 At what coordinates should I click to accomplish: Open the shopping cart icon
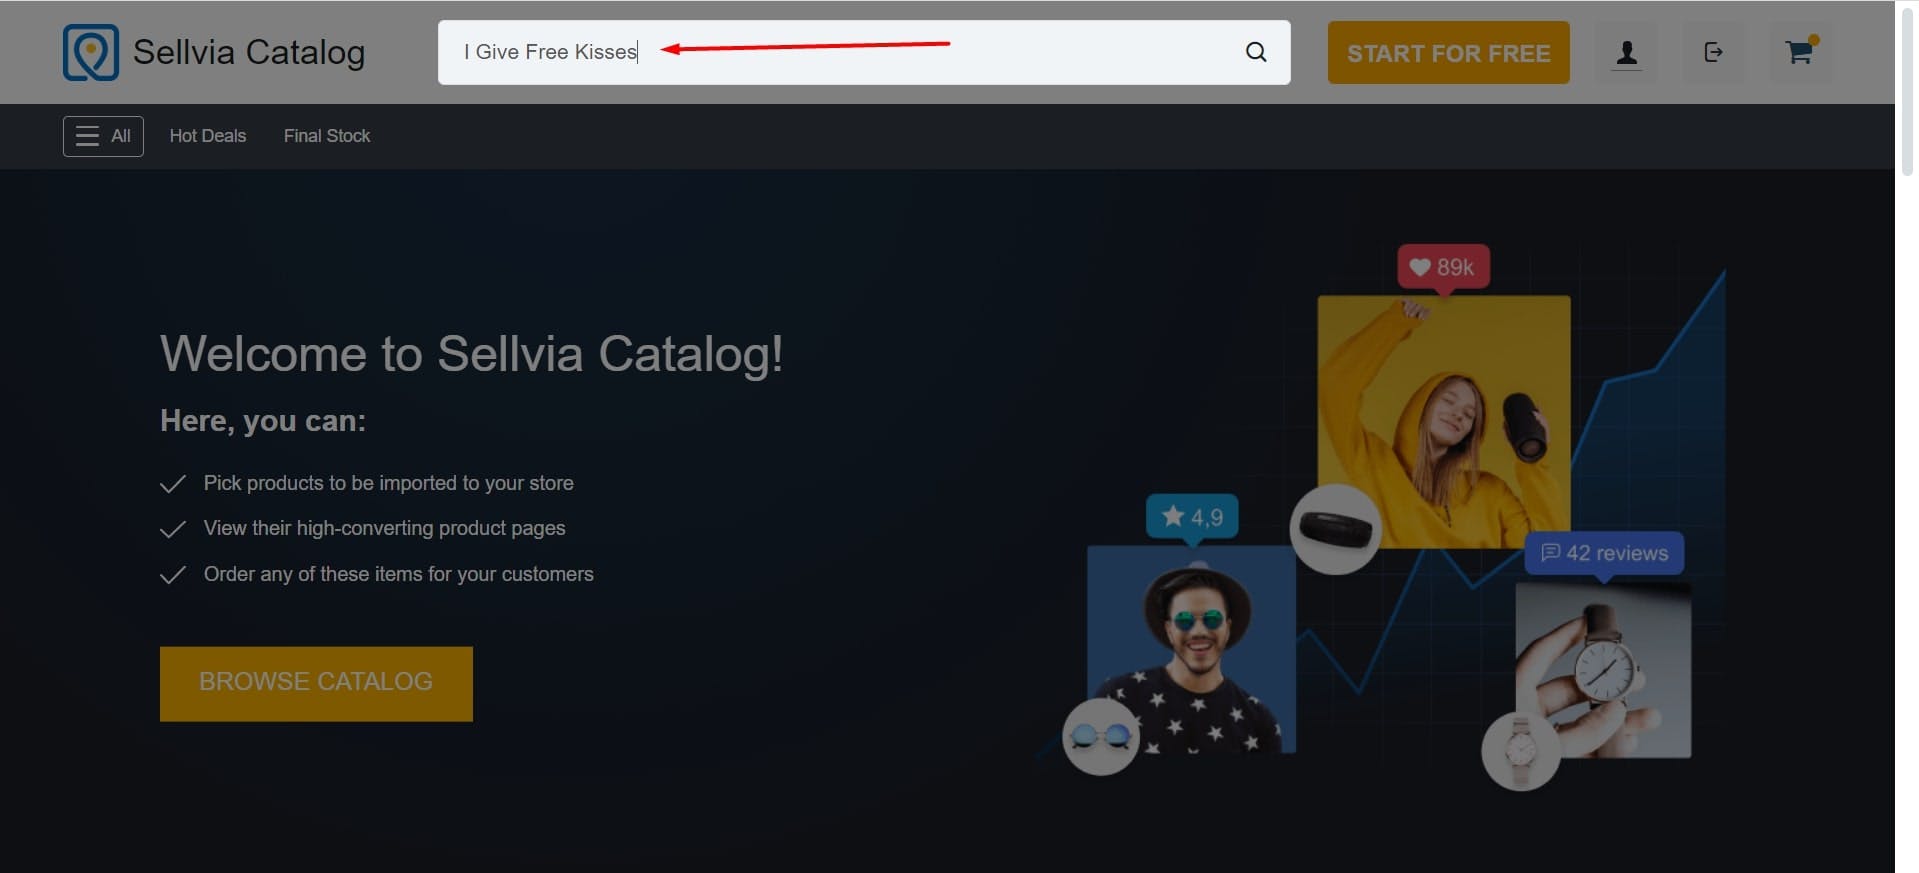click(1800, 52)
